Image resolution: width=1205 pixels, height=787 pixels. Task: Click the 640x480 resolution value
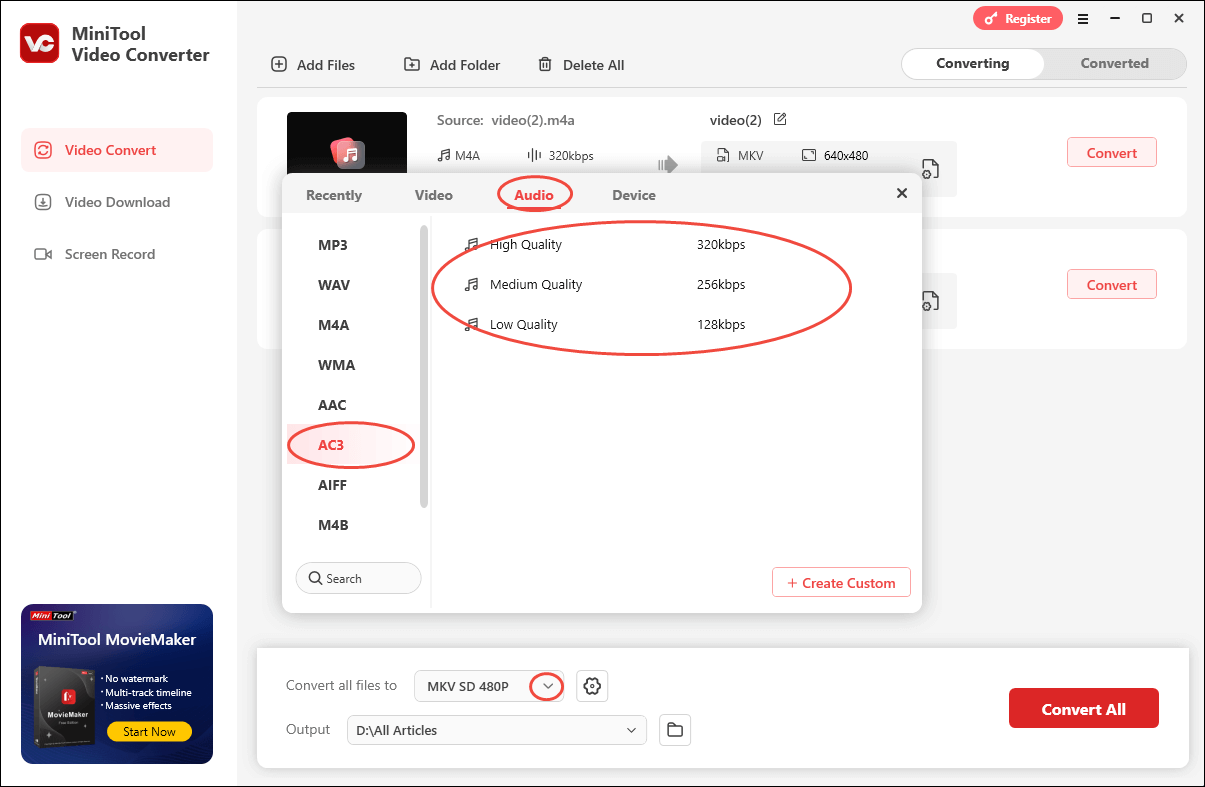pyautogui.click(x=846, y=156)
